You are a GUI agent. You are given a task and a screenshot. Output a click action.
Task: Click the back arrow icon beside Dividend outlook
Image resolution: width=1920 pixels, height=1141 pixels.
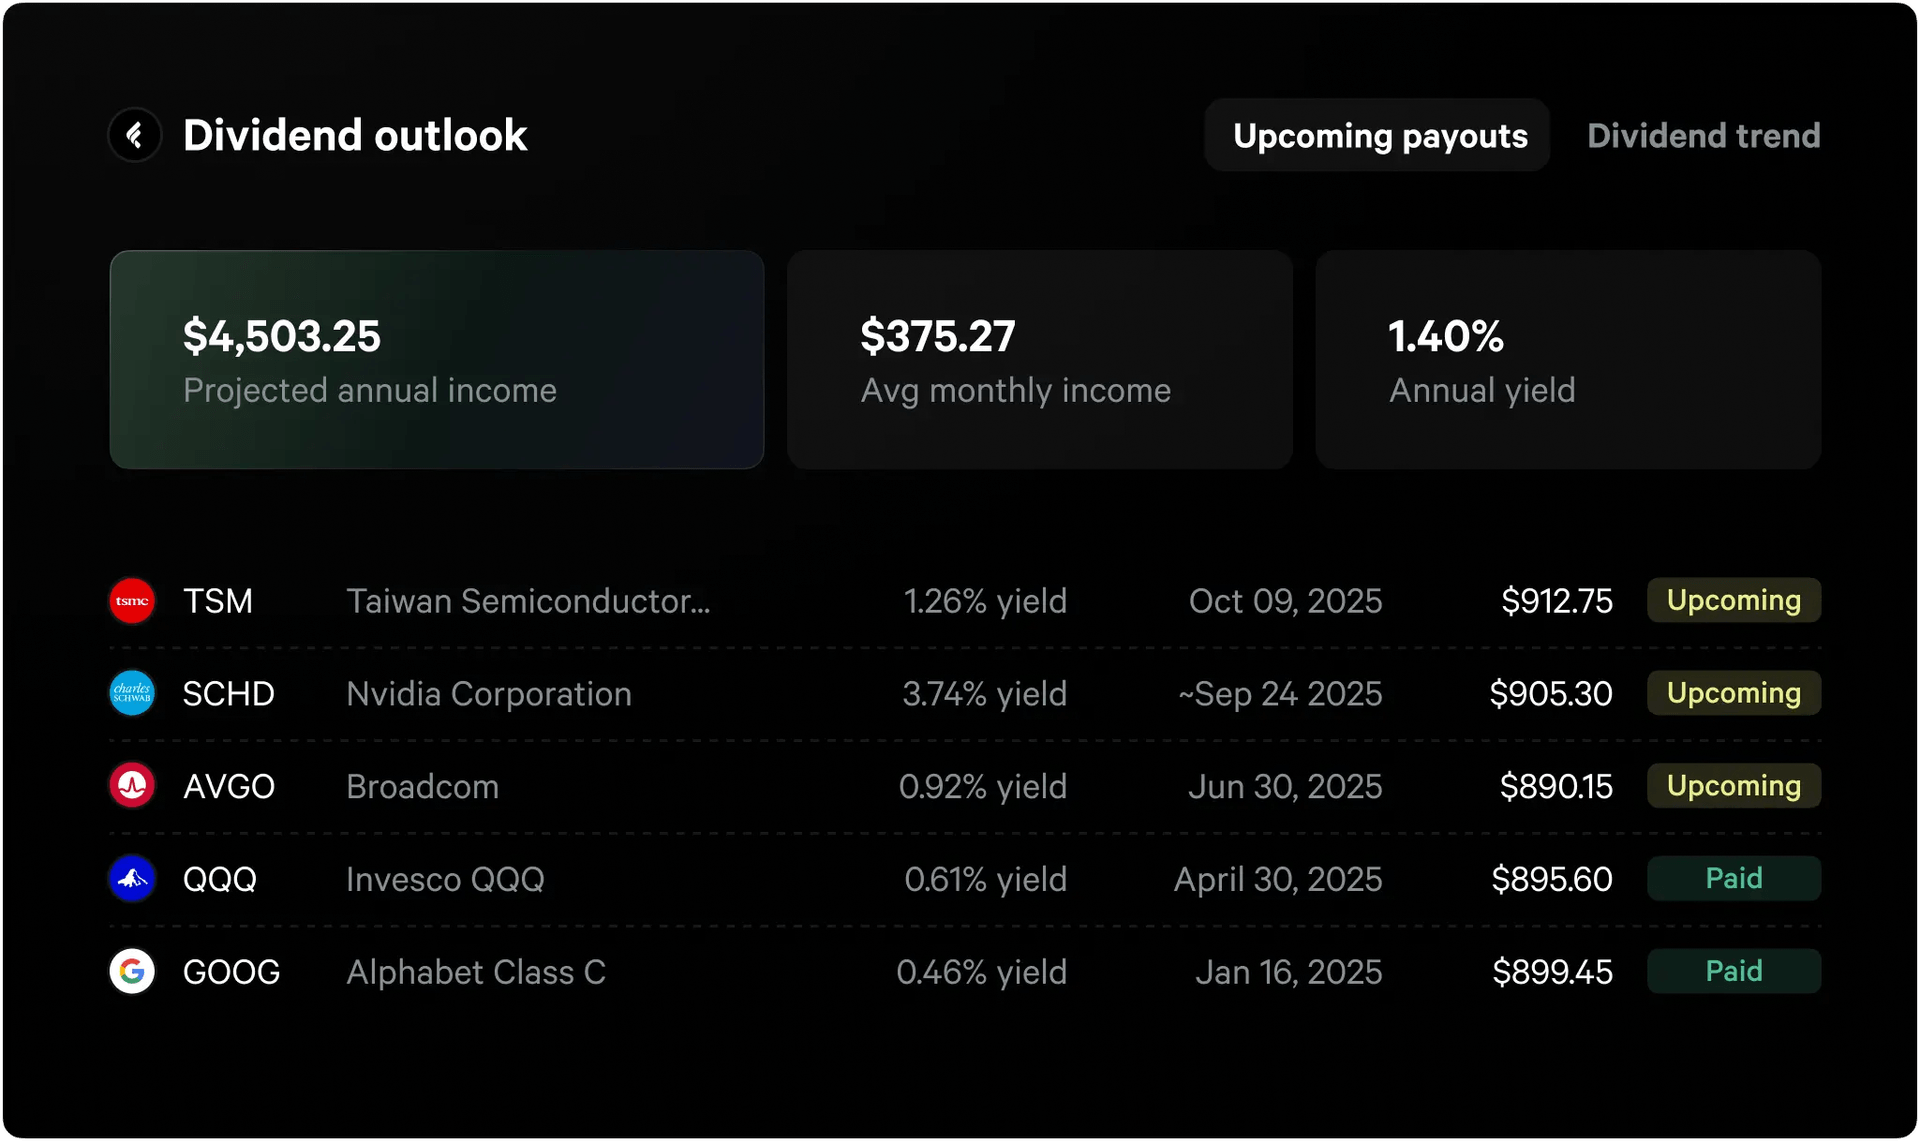[x=135, y=135]
